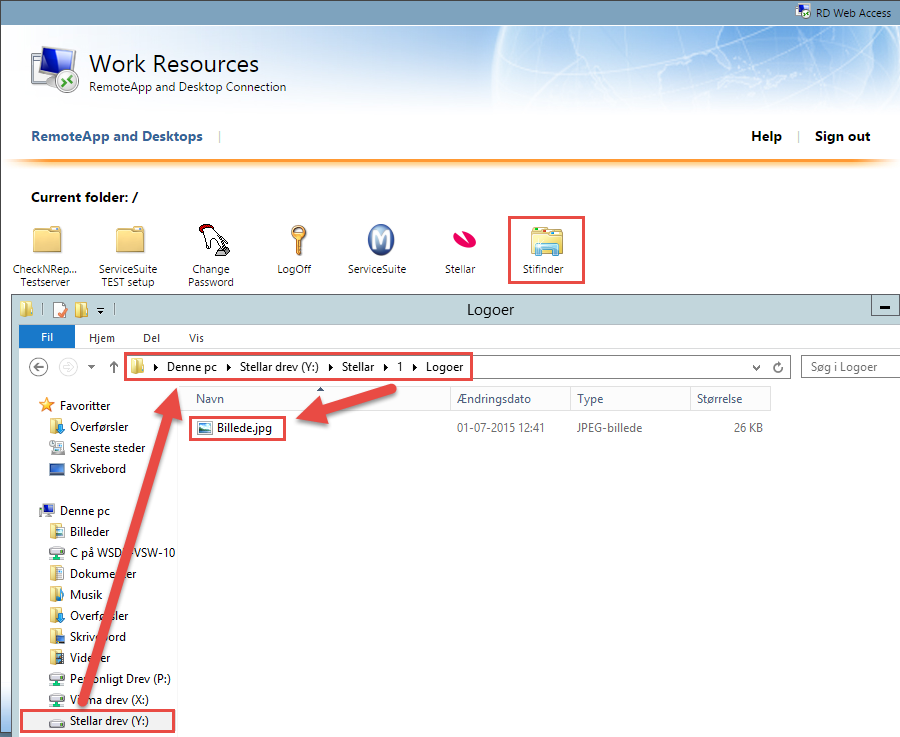Open the CheckNRep Testserver folder icon
This screenshot has width=900, height=737.
[46, 240]
